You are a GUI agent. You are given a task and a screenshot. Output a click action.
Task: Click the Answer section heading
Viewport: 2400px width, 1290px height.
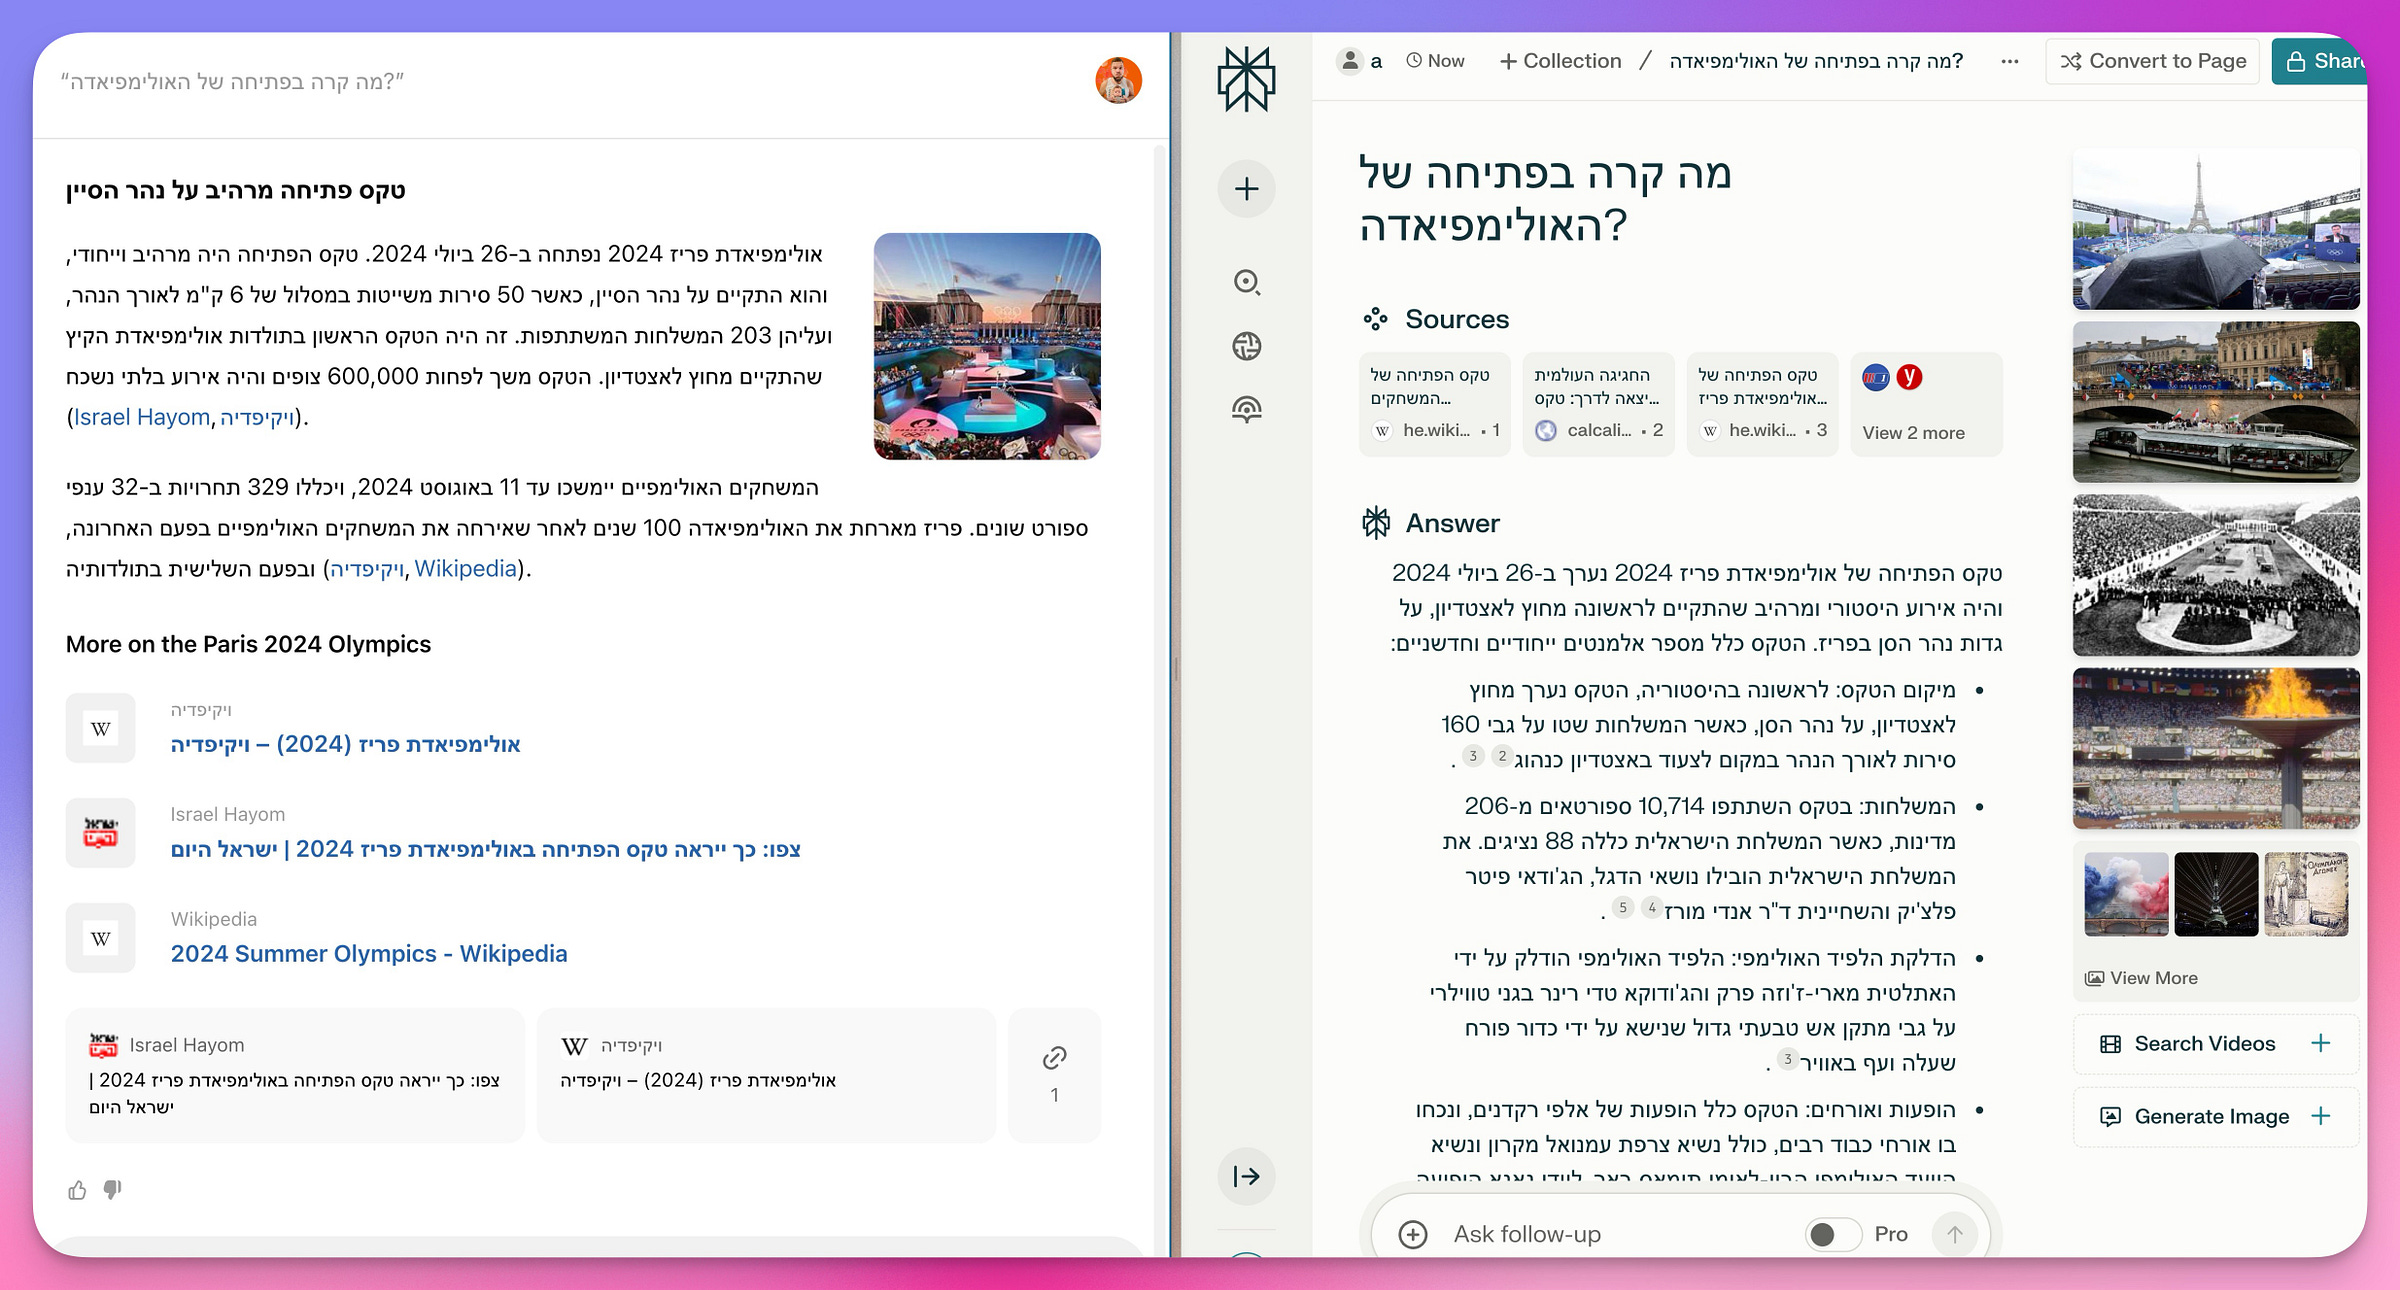point(1452,523)
